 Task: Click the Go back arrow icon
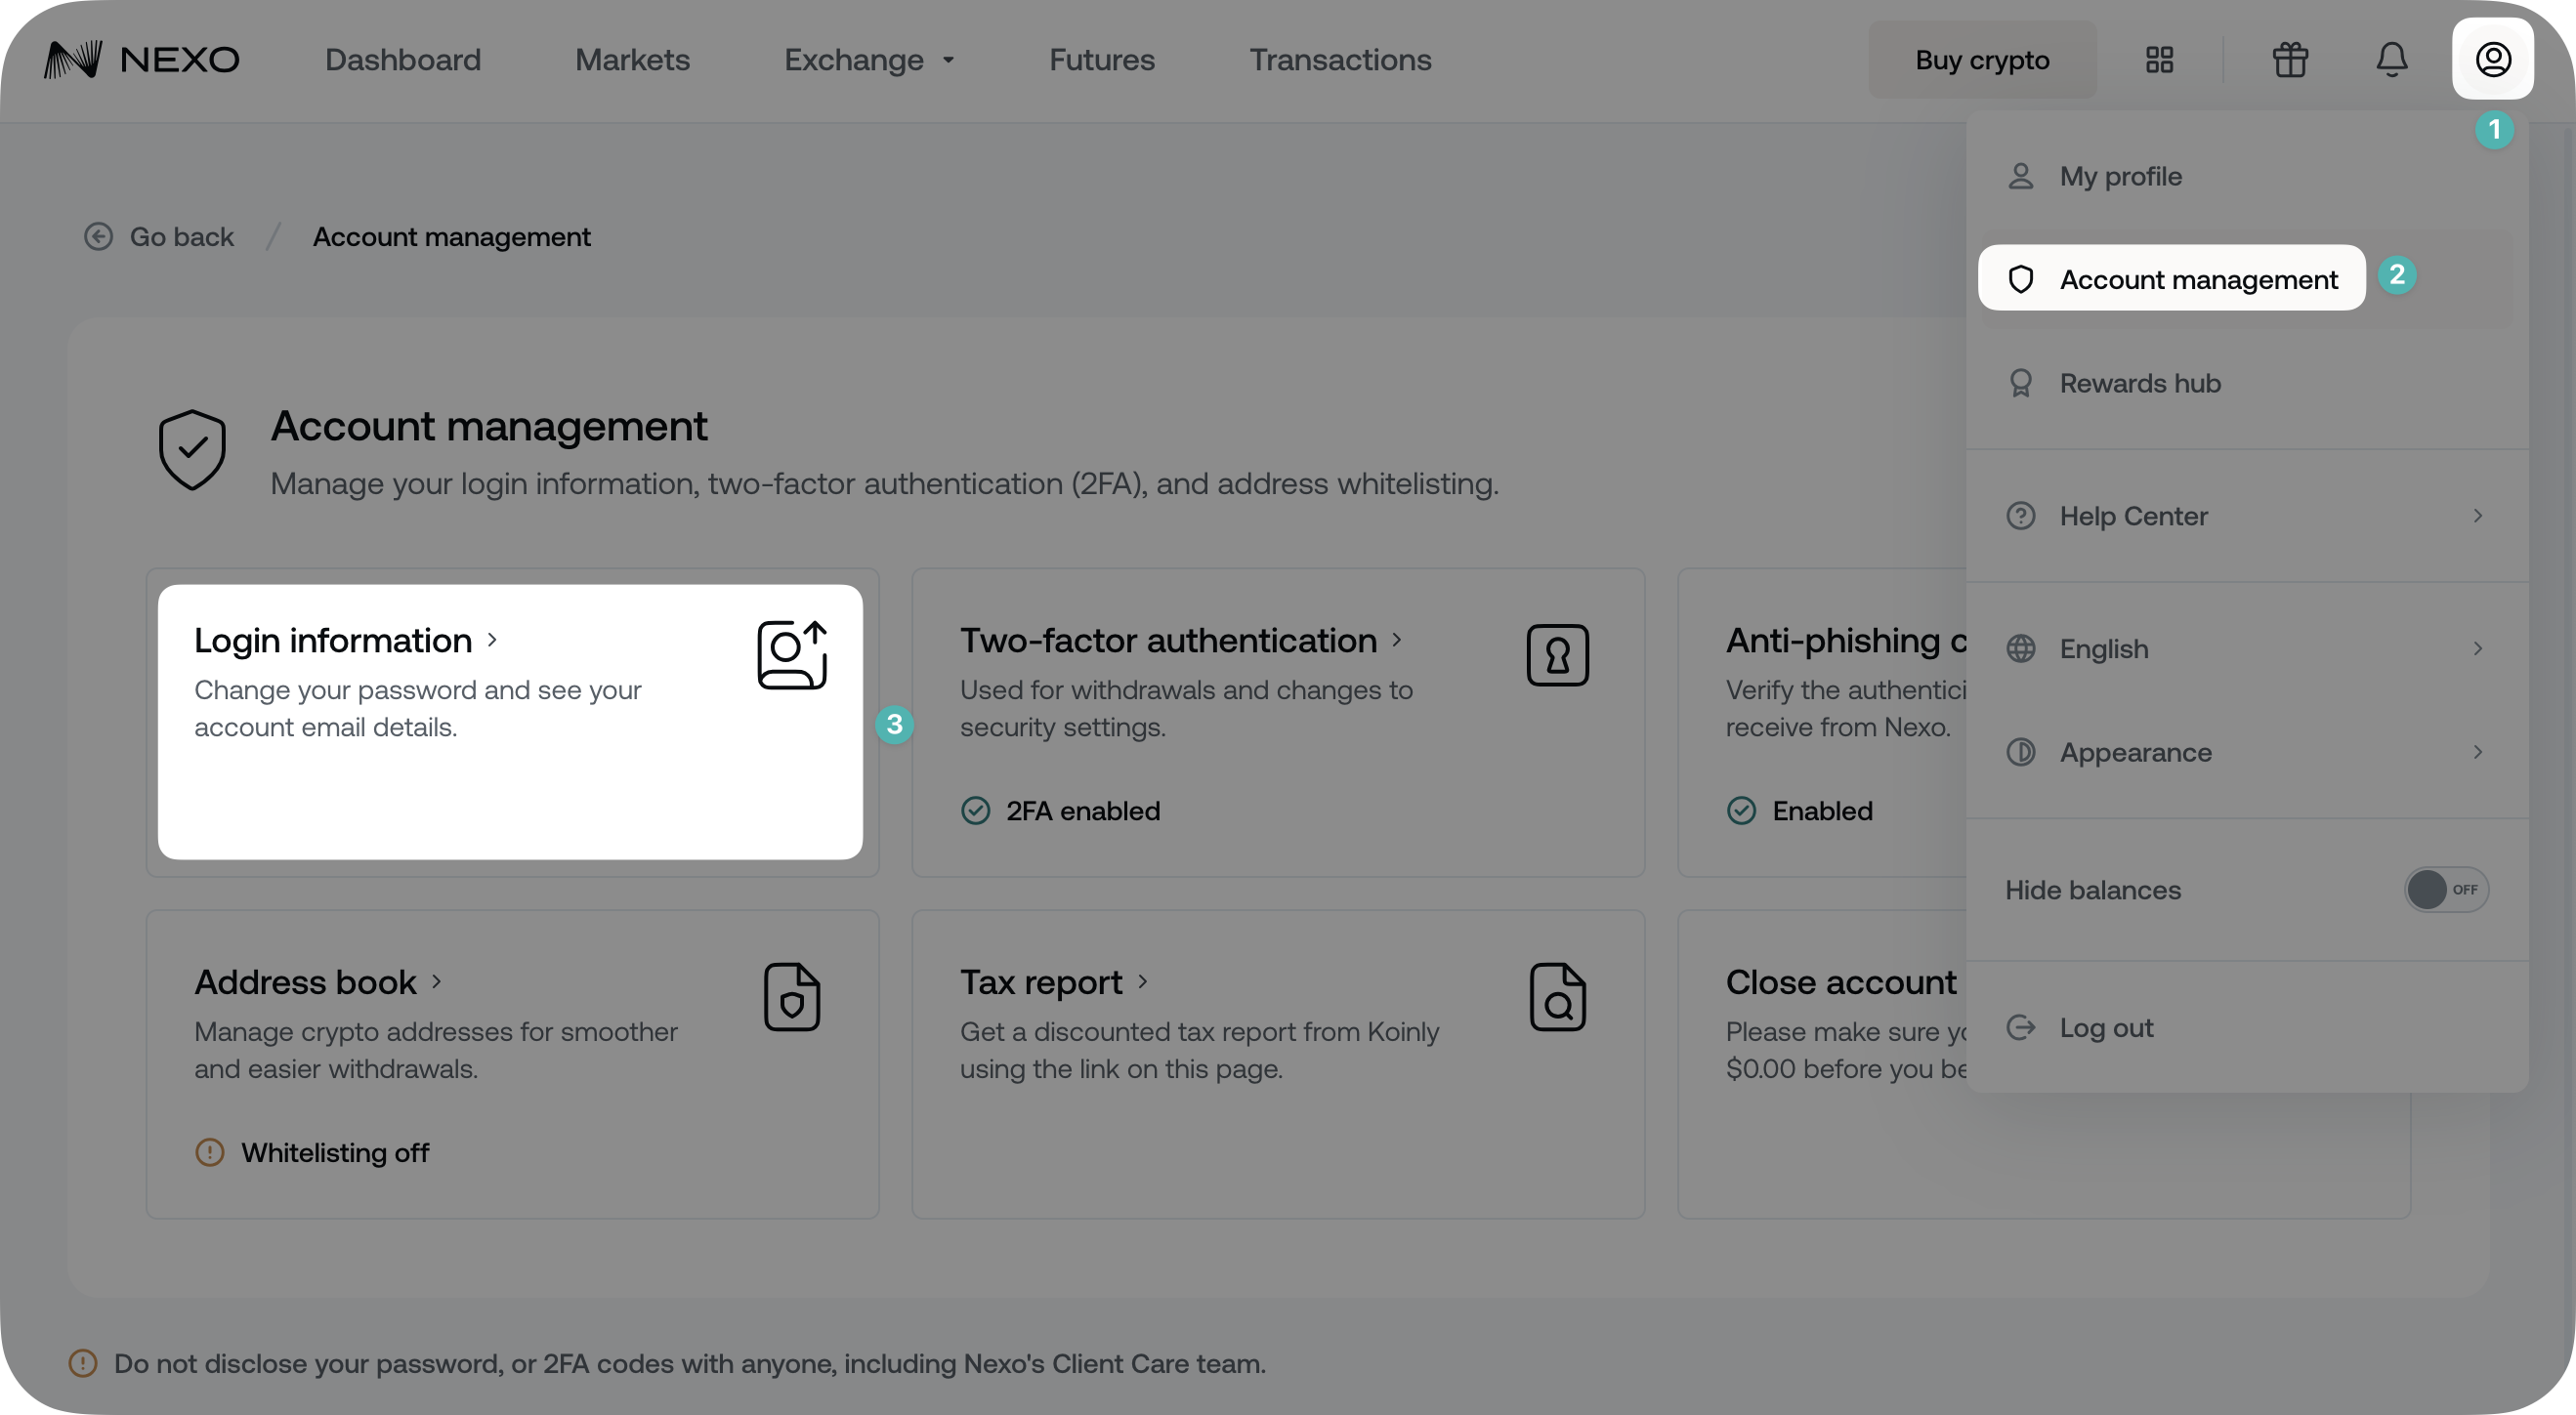pos(98,237)
